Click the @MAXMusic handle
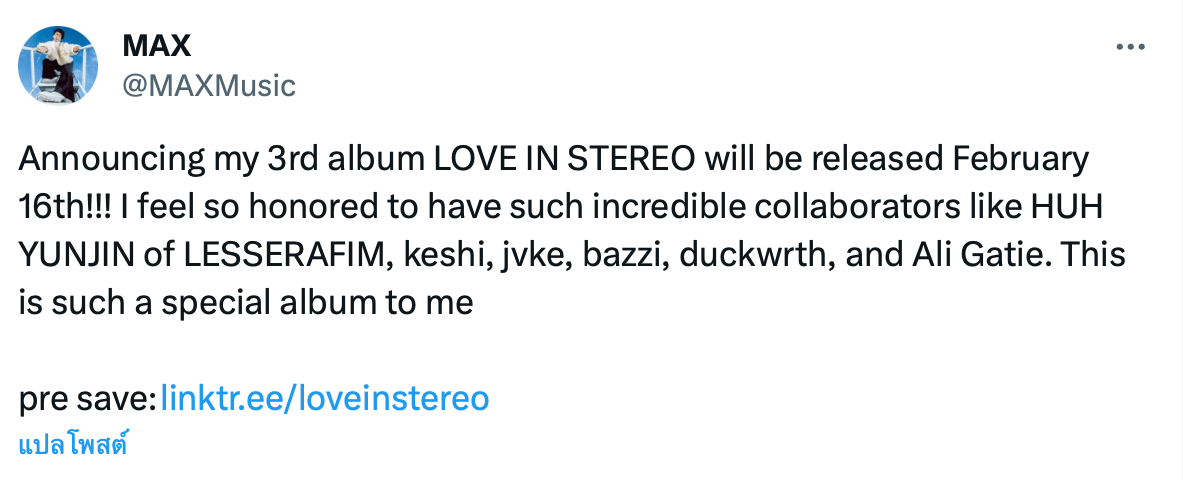Screen dimensions: 1183x480 click(208, 86)
